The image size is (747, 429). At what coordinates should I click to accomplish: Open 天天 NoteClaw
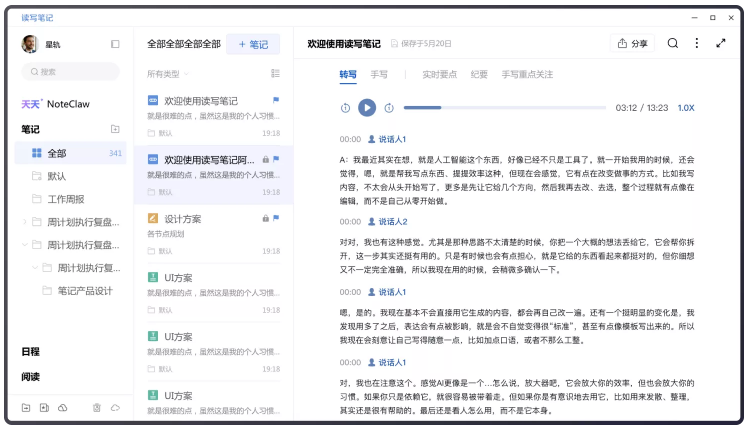coord(56,104)
